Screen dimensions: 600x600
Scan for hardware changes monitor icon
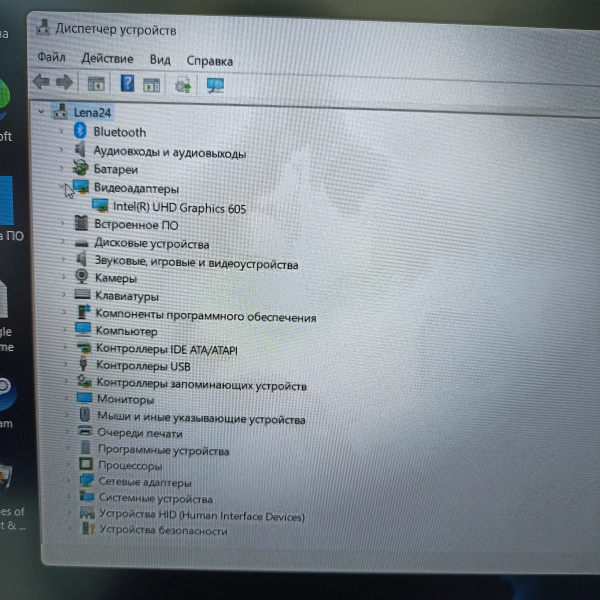pyautogui.click(x=215, y=85)
